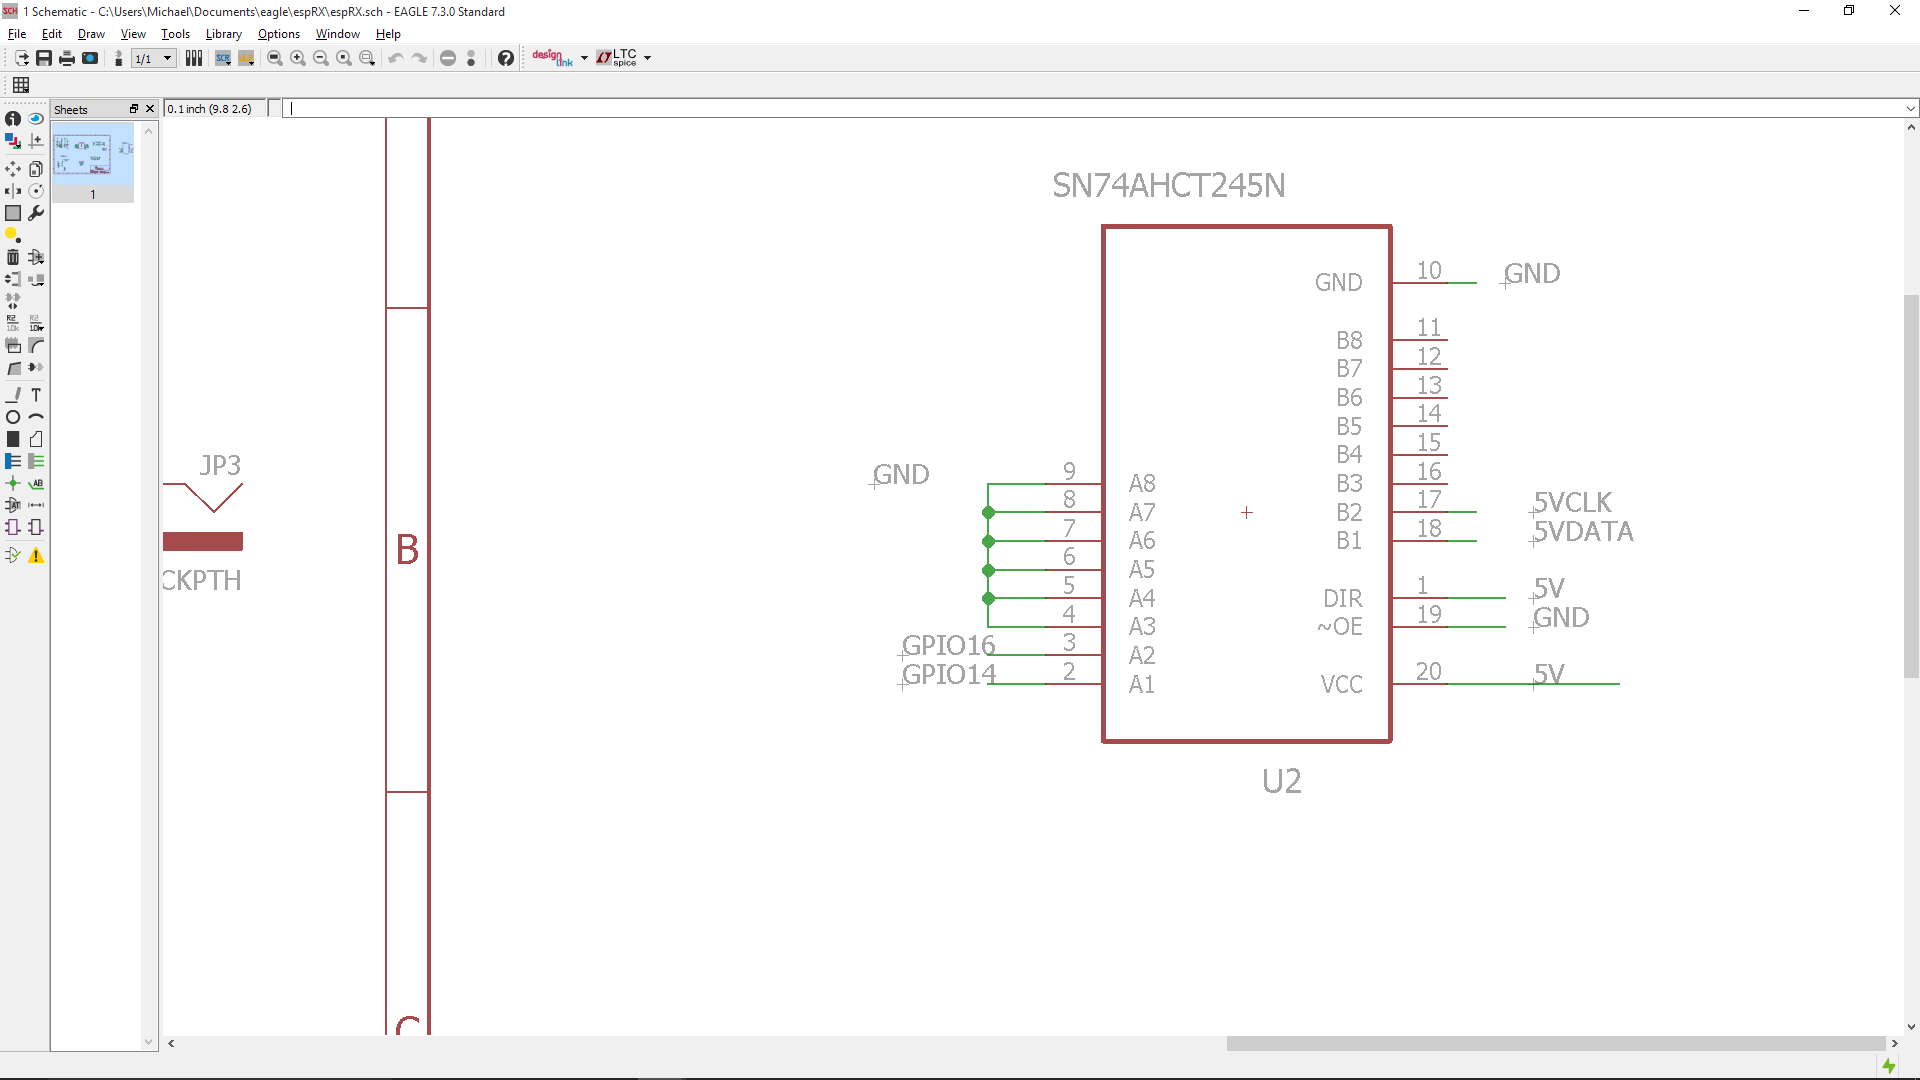1920x1080 pixels.
Task: Select the Circle drawing tool
Action: click(x=13, y=417)
